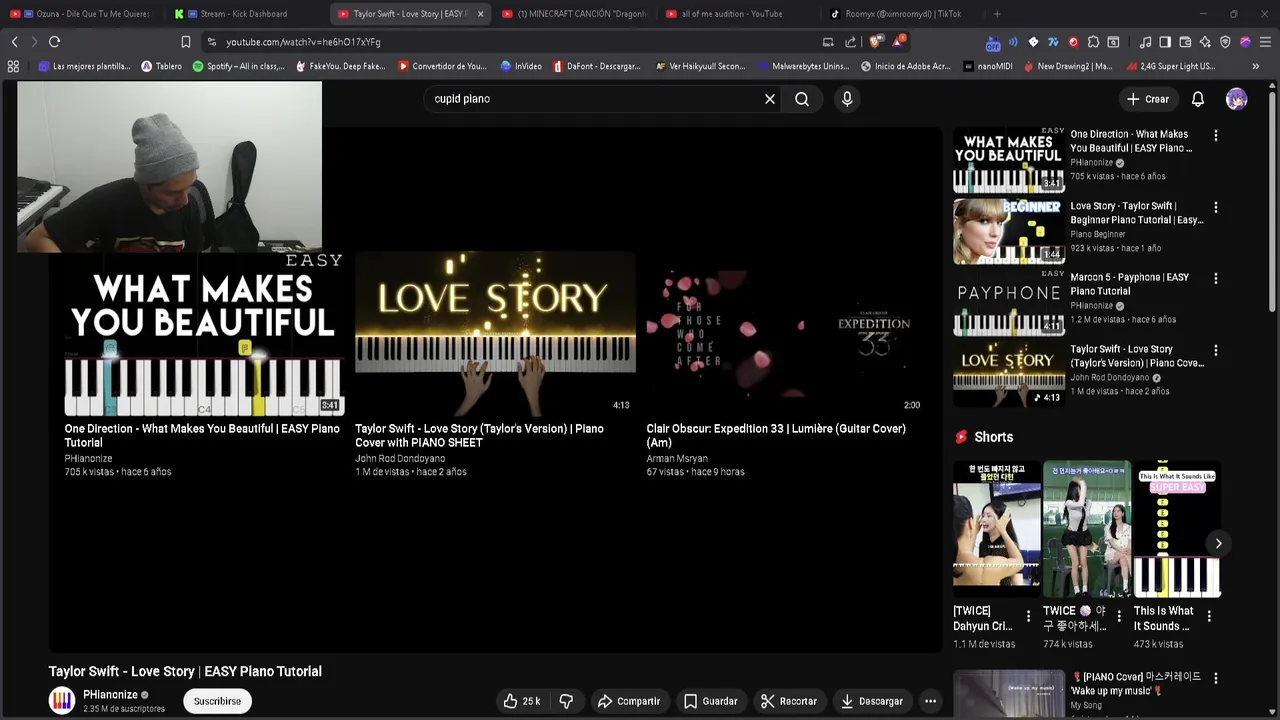
Task: Bookmark this page with the bookmark icon
Action: click(x=186, y=42)
